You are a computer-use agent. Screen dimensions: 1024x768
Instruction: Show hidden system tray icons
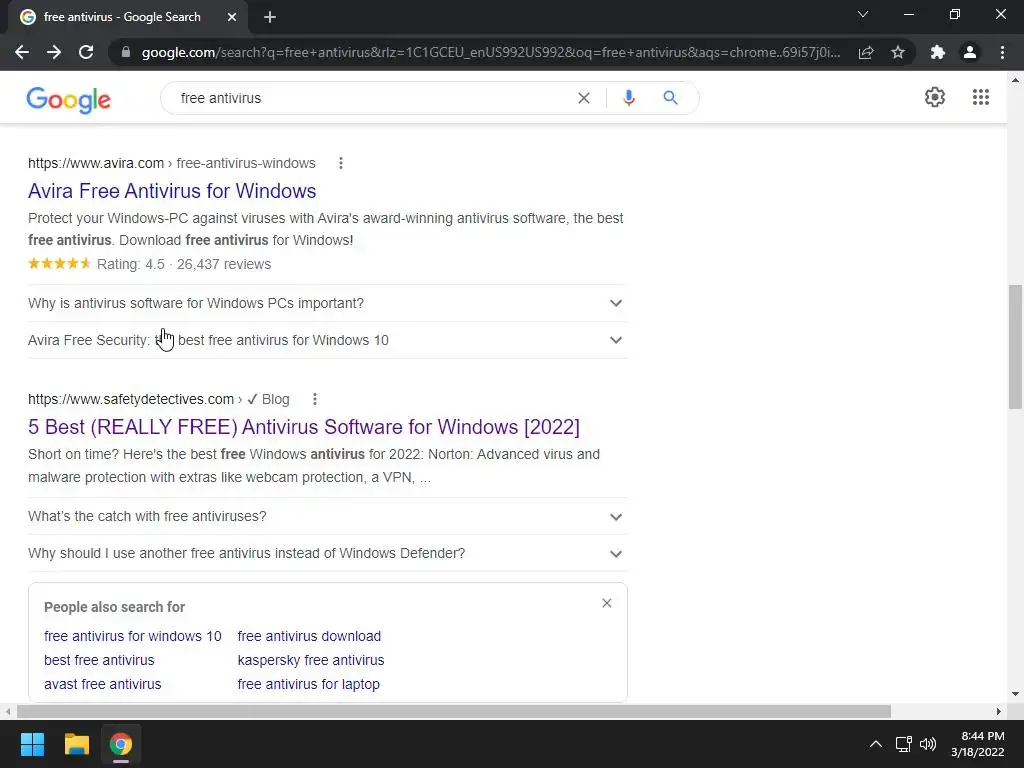876,744
